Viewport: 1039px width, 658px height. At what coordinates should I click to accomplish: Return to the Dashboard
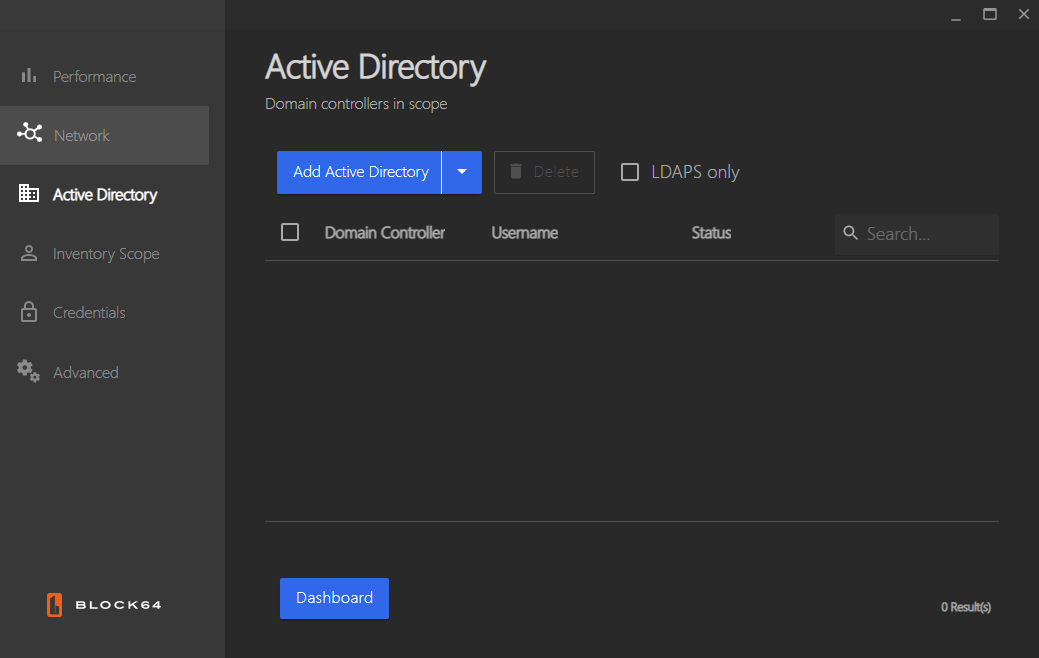[x=334, y=598]
